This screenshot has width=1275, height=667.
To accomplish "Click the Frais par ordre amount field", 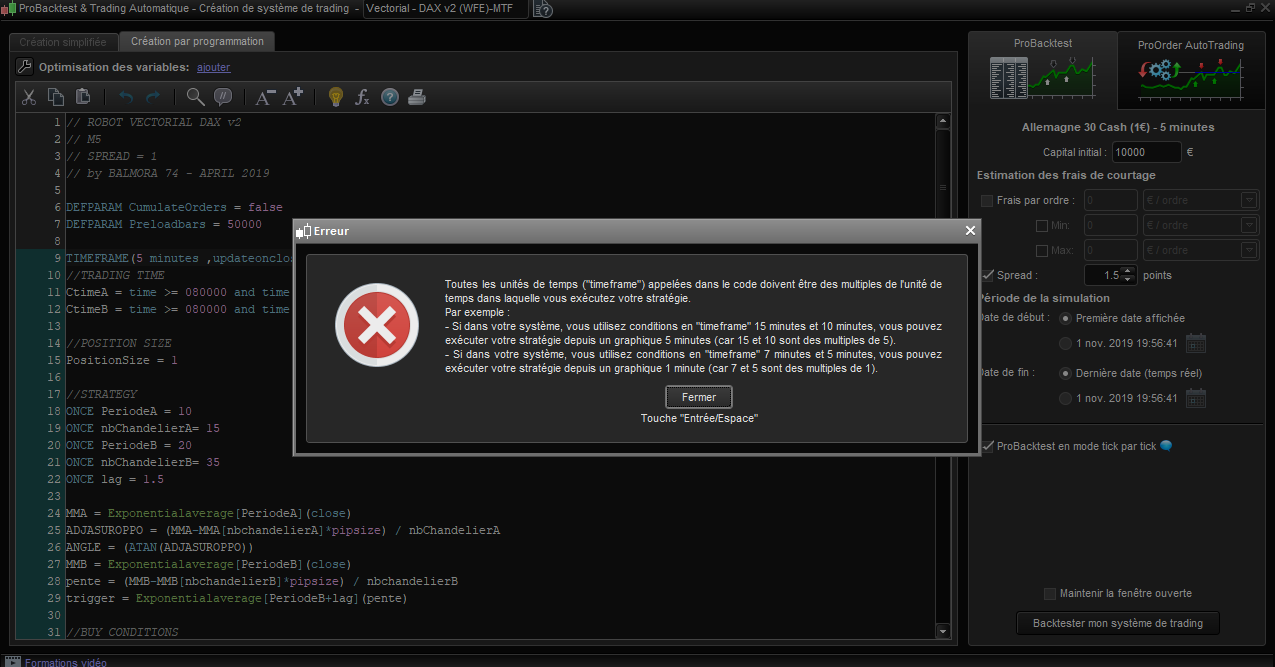I will (1111, 200).
